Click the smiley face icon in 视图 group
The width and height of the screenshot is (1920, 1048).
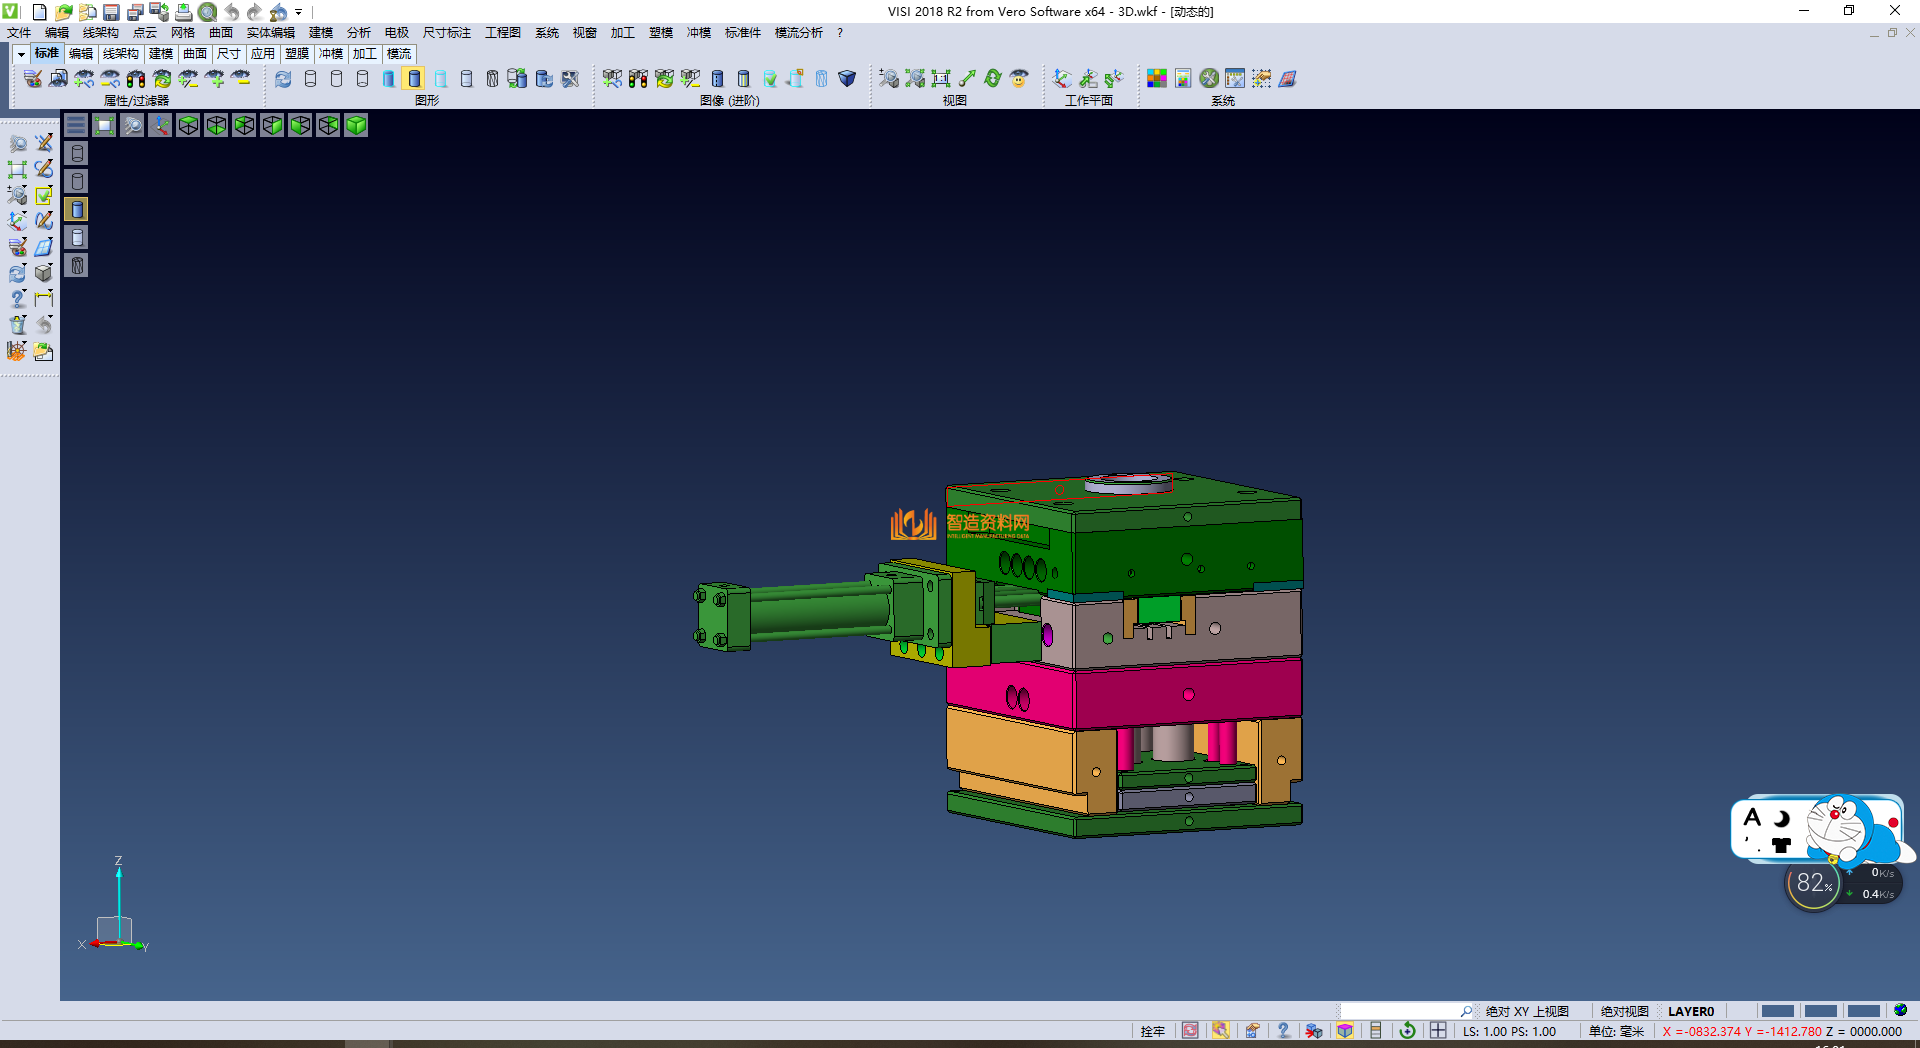(x=1019, y=79)
